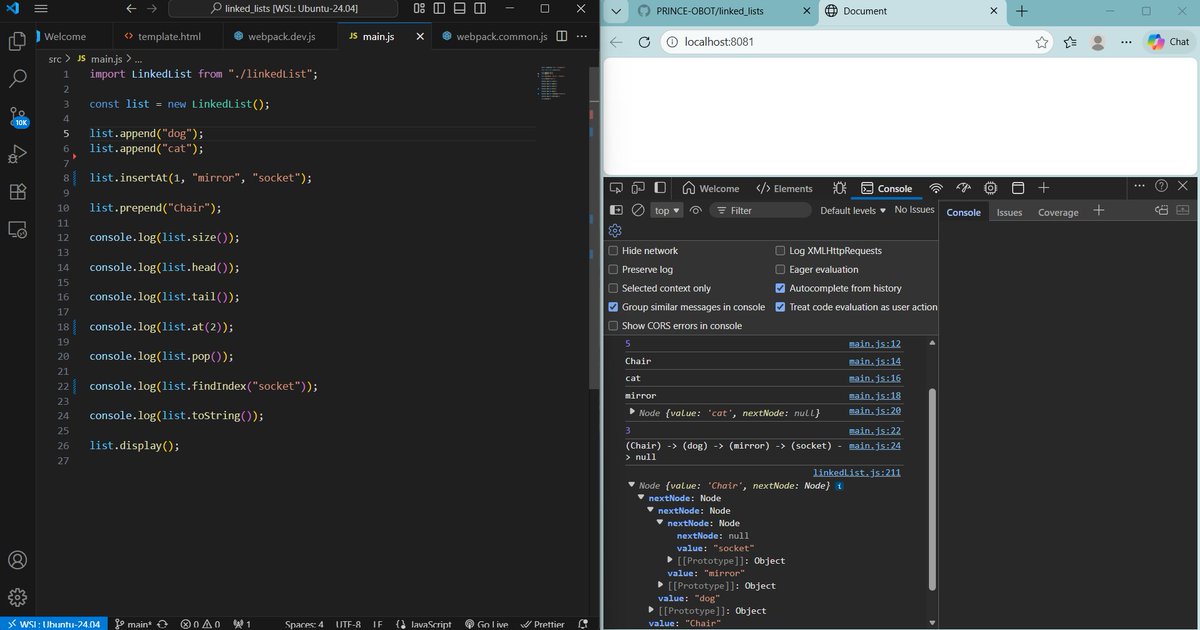Viewport: 1200px width, 630px height.
Task: Enable Selected context only checkbox
Action: 614,288
